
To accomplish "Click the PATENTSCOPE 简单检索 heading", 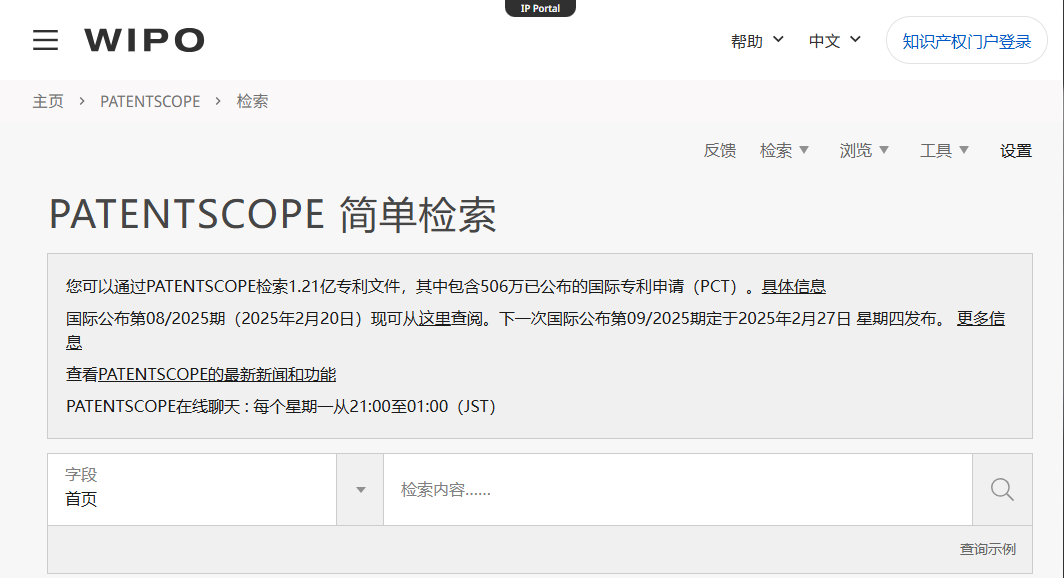I will (273, 214).
